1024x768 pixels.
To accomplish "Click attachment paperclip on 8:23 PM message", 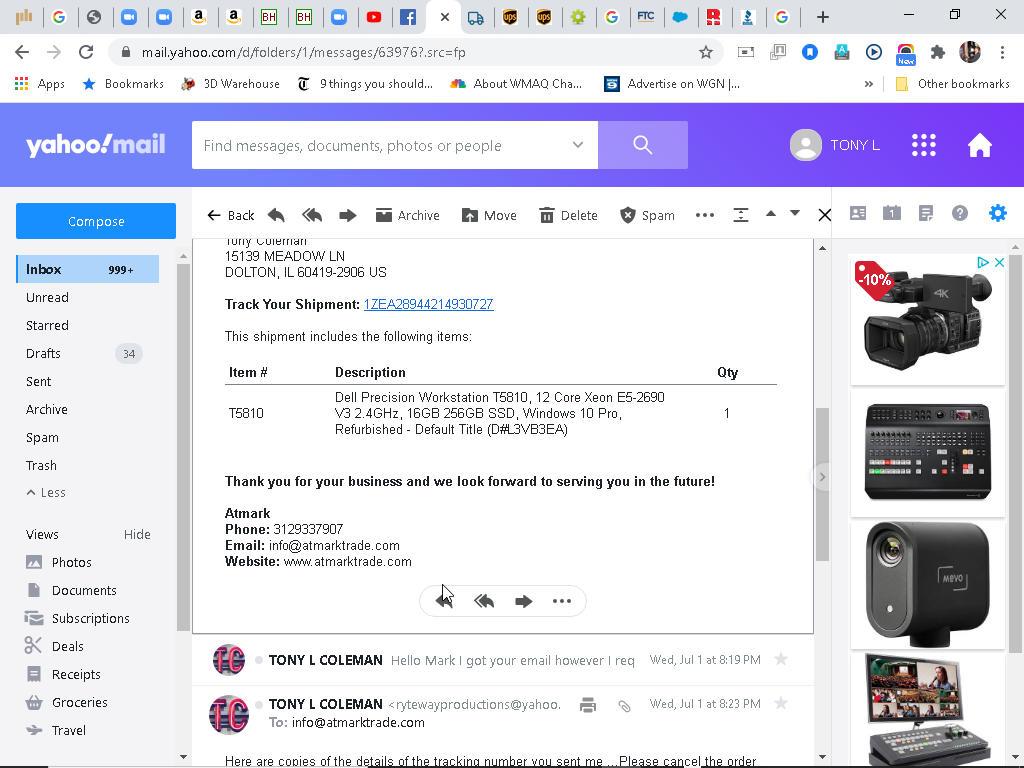I will (x=624, y=705).
